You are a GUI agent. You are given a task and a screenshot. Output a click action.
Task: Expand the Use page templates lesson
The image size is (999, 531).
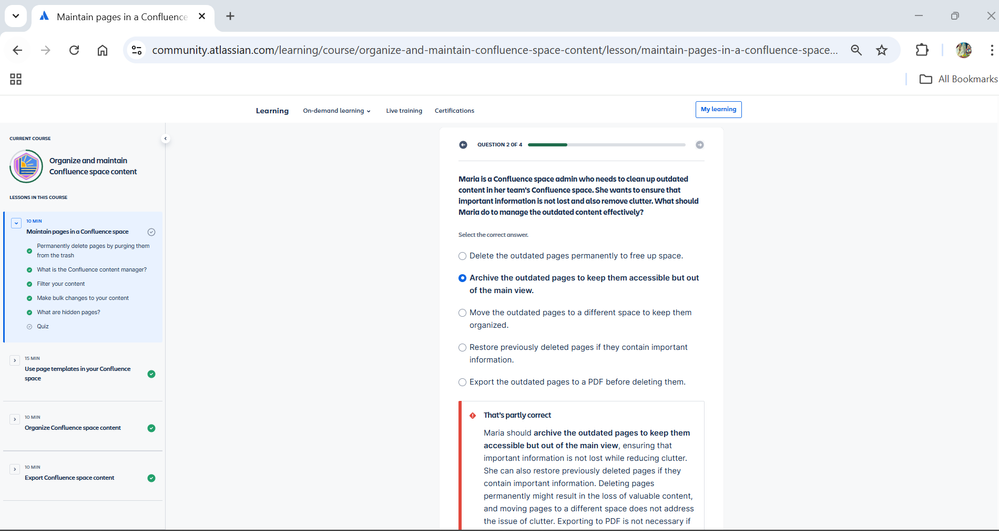pos(15,361)
